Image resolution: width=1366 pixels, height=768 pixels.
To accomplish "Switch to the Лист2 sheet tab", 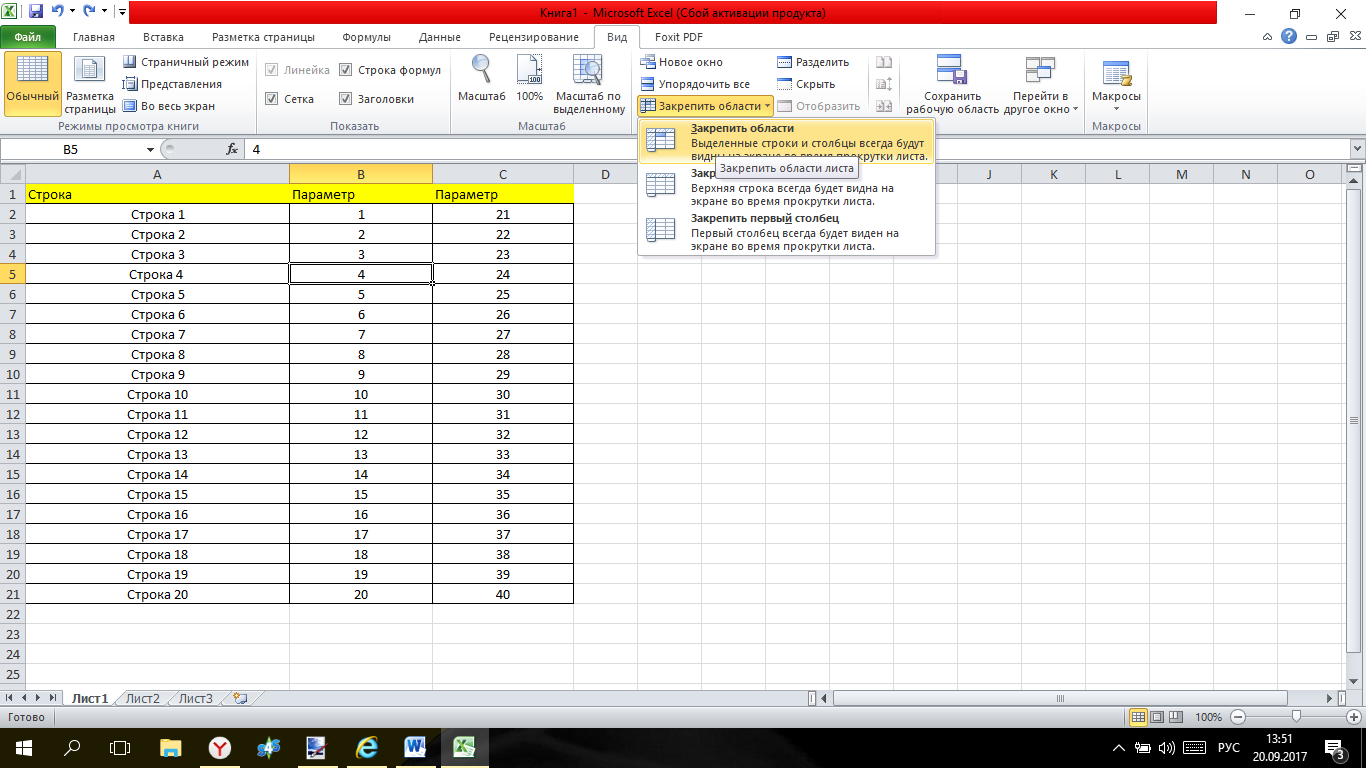I will pos(142,698).
